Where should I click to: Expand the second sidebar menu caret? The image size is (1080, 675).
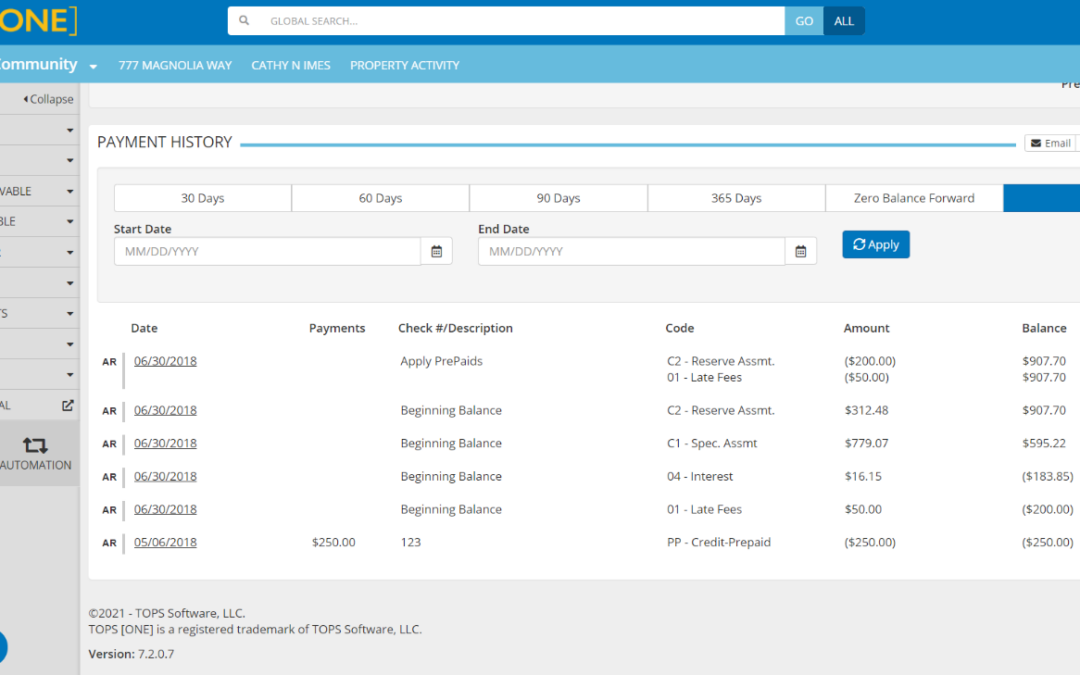70,161
